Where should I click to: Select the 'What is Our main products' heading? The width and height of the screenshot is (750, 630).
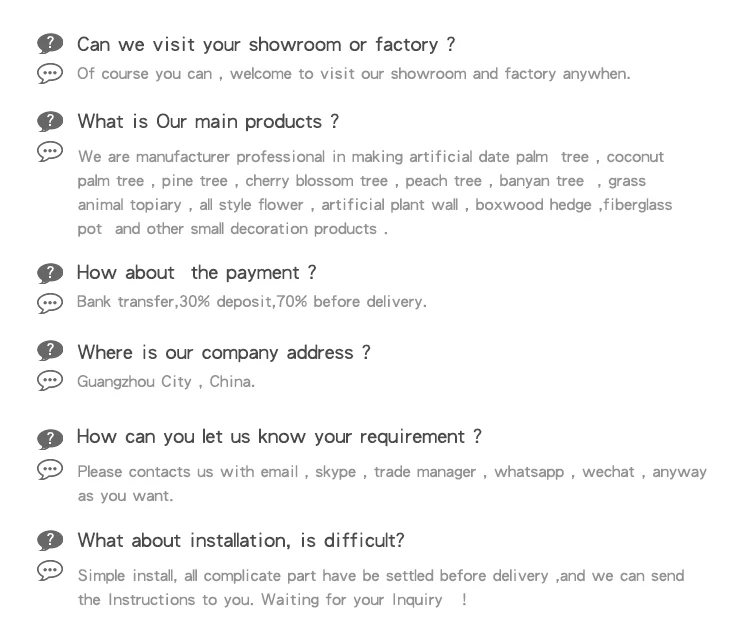208,122
